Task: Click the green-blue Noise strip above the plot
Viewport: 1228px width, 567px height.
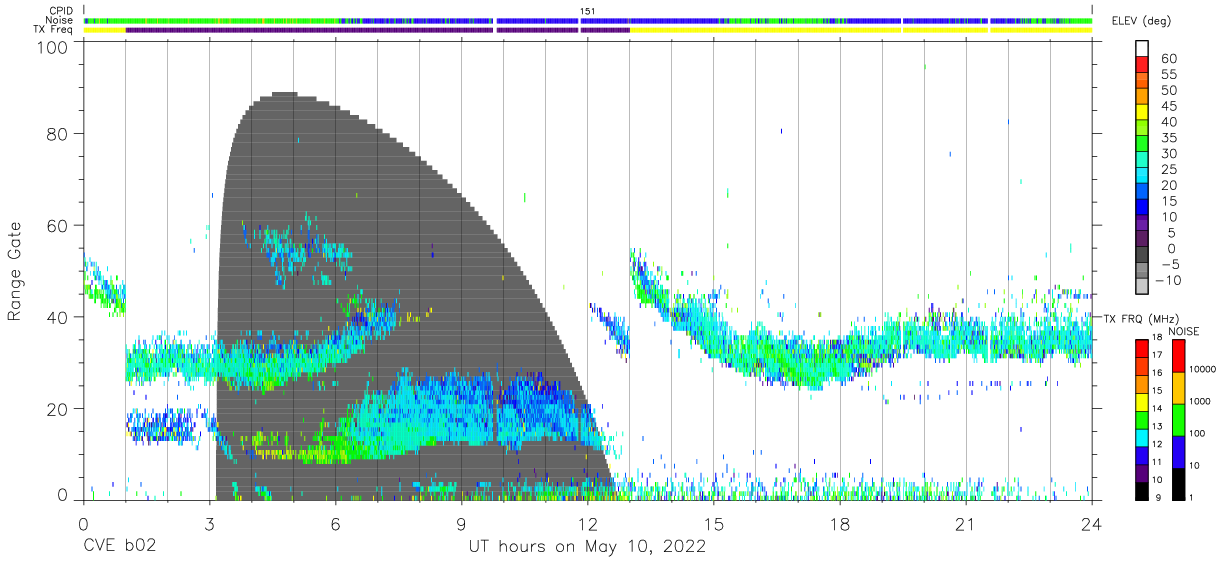Action: coord(588,20)
